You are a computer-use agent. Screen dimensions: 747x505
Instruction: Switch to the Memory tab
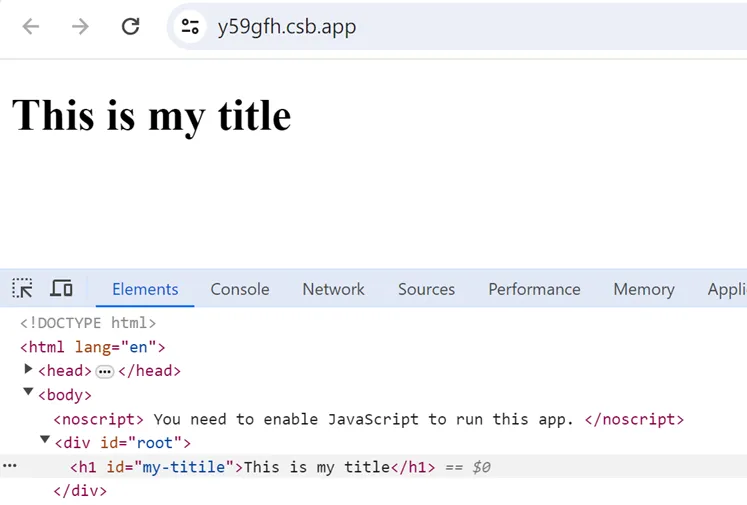[x=643, y=289]
